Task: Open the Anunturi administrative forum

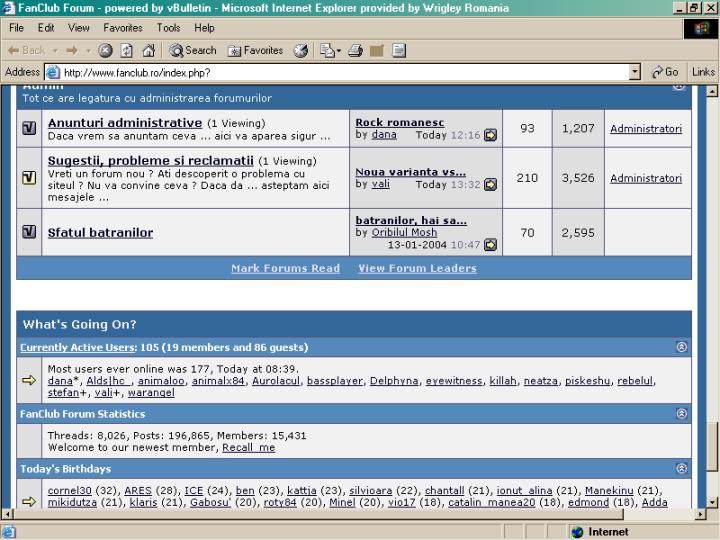Action: click(x=125, y=123)
